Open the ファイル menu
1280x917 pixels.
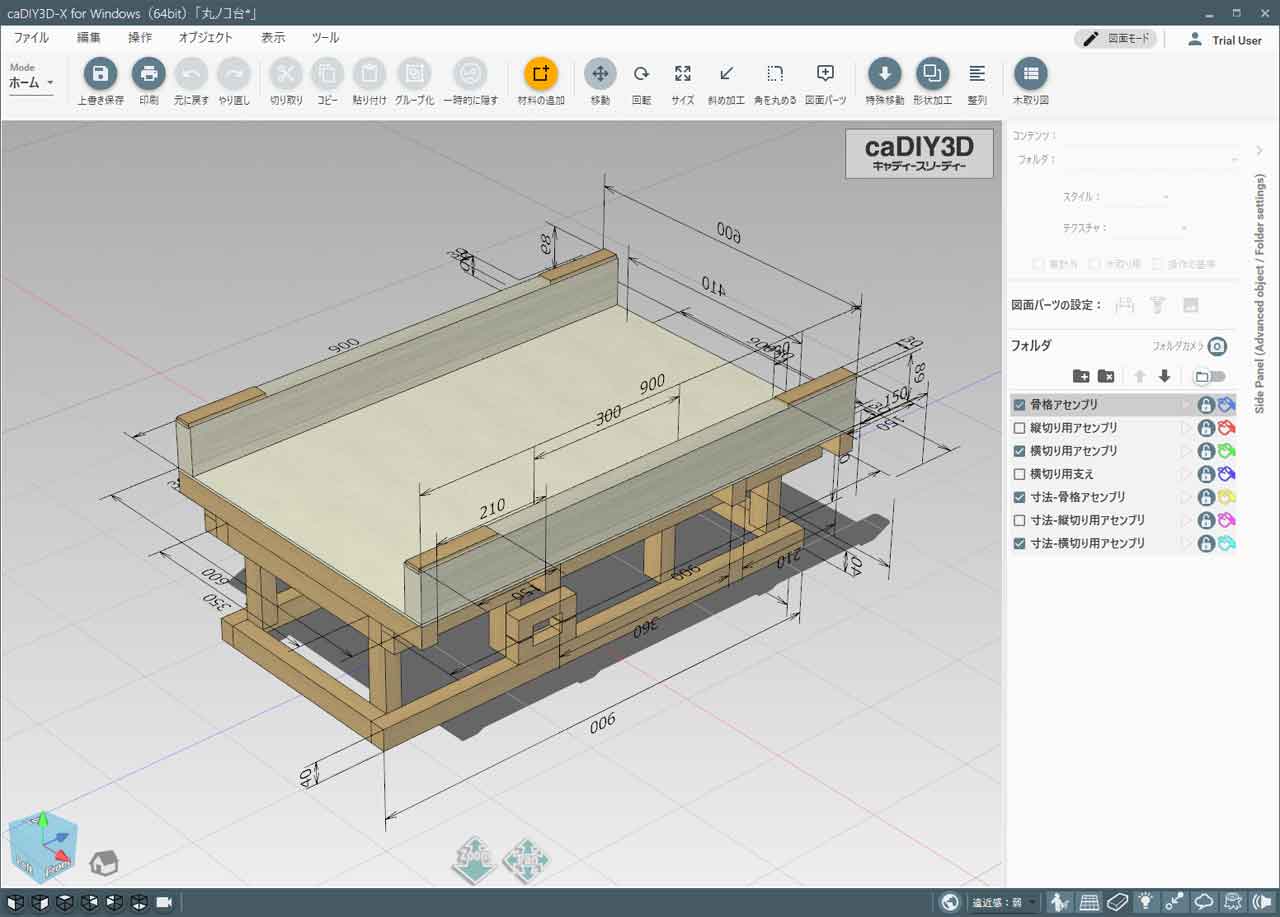pos(31,38)
